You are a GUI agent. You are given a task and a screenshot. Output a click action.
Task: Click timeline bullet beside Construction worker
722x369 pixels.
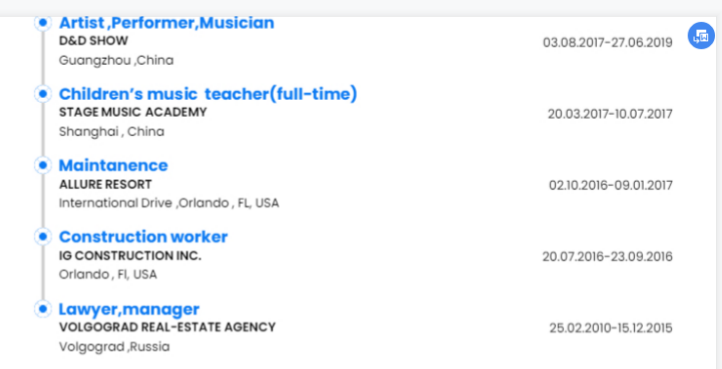(x=43, y=237)
